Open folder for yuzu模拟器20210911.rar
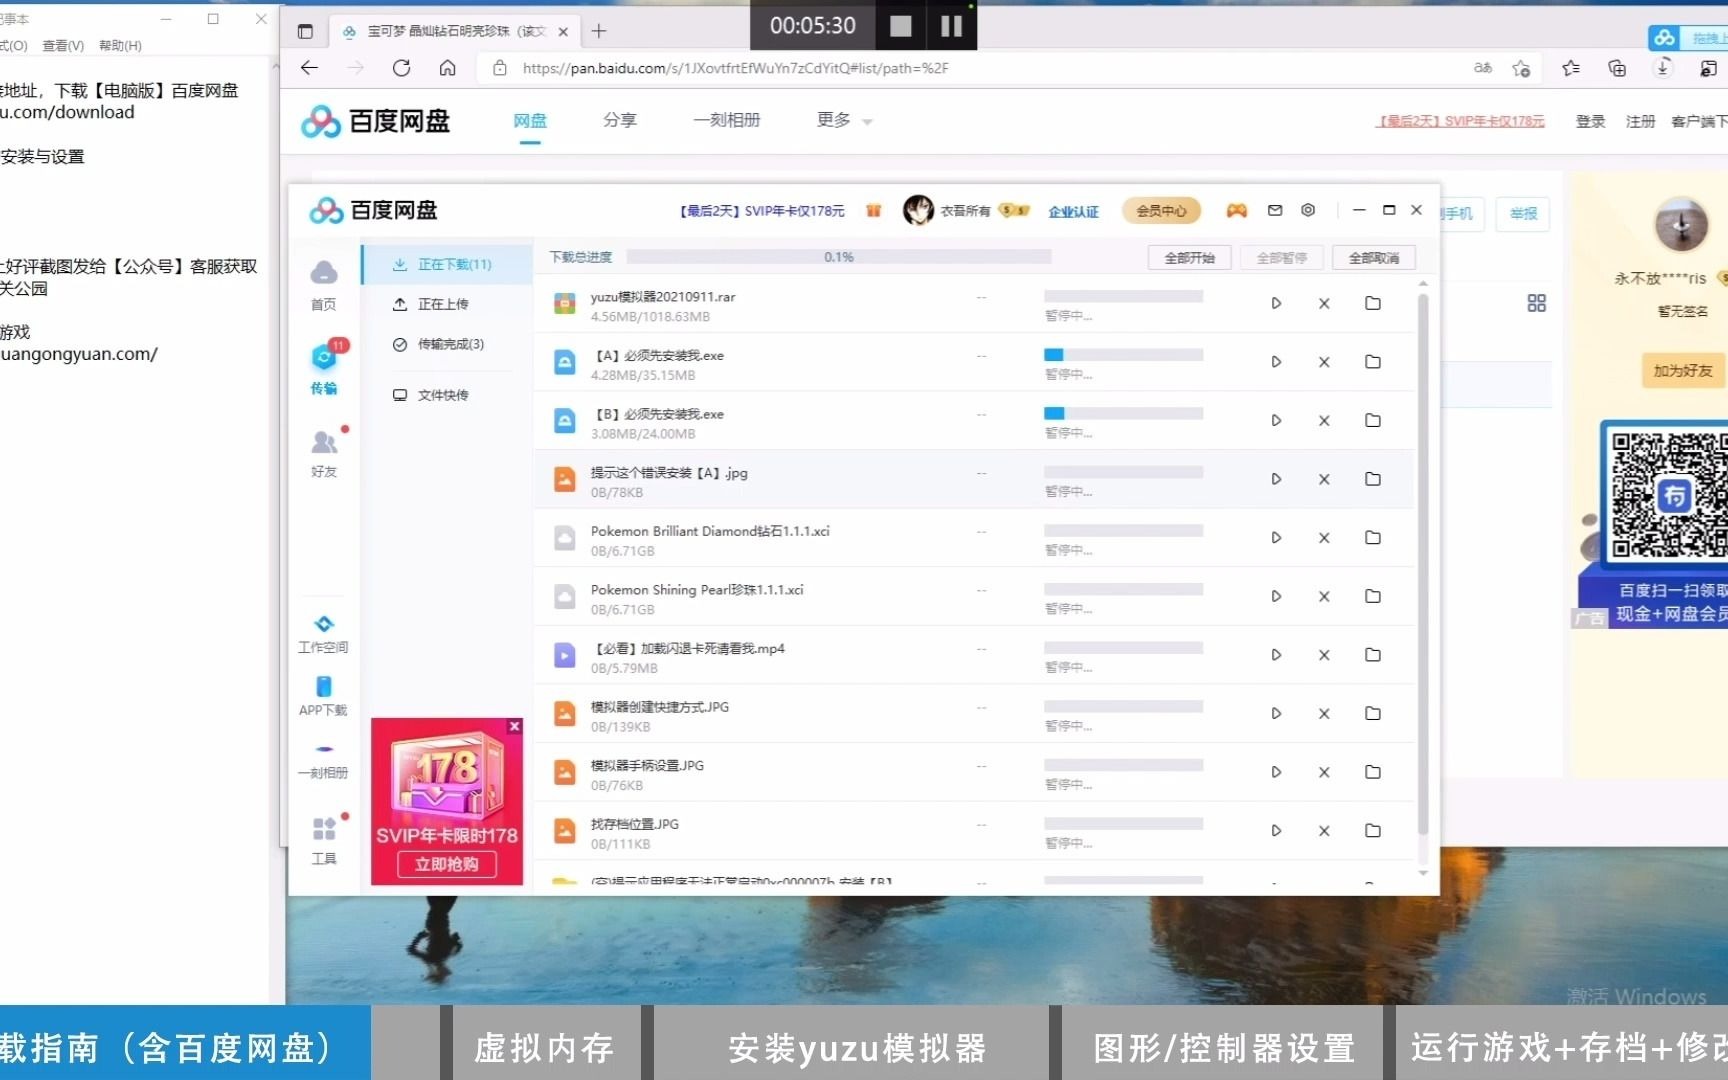Screen dimensions: 1728x1080 [1373, 303]
